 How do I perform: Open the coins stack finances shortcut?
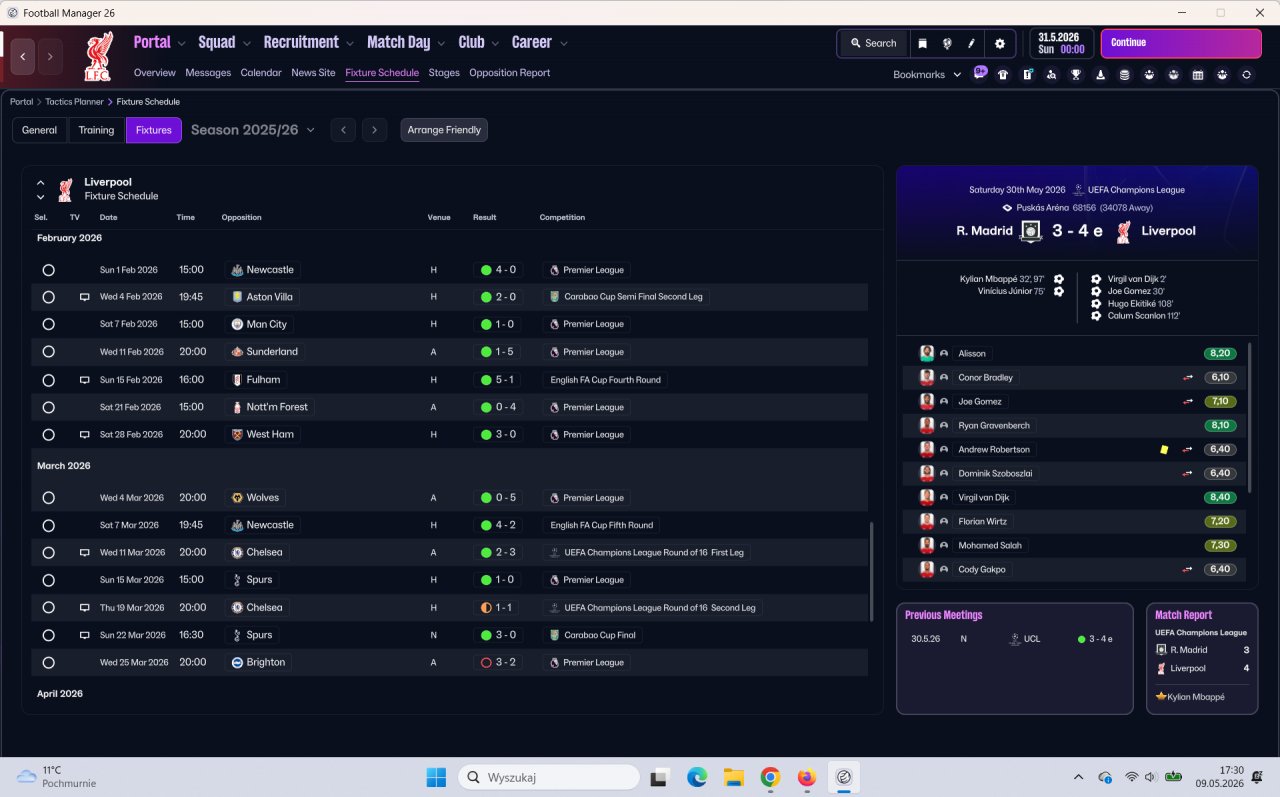[x=1125, y=74]
